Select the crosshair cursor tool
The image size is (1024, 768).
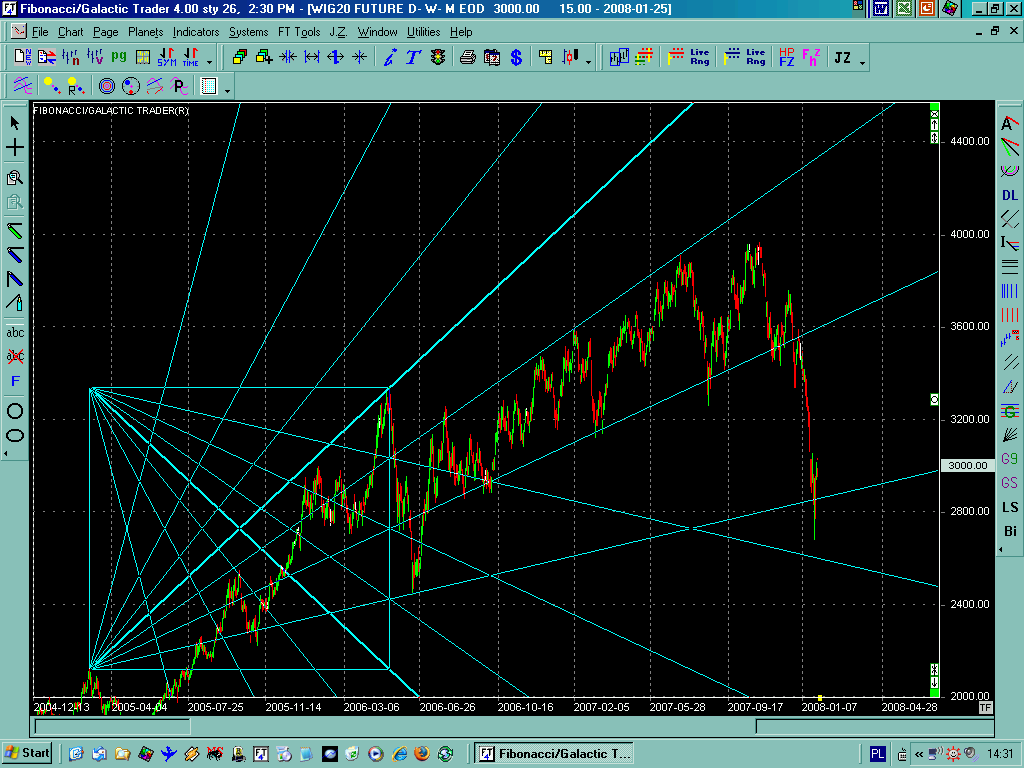click(15, 148)
